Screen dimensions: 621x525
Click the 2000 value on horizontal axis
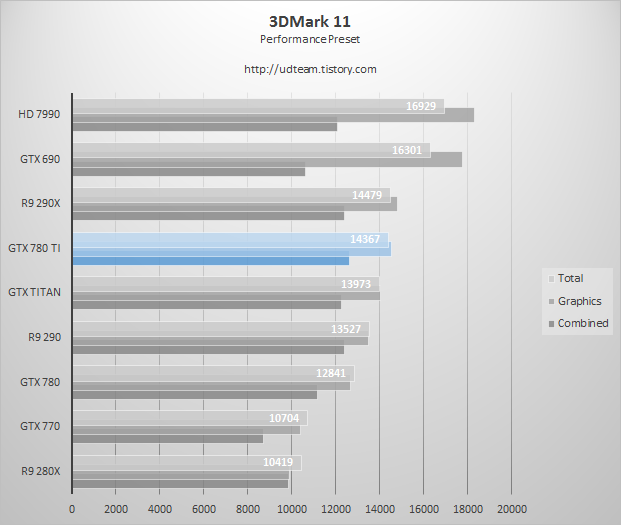coord(116,509)
